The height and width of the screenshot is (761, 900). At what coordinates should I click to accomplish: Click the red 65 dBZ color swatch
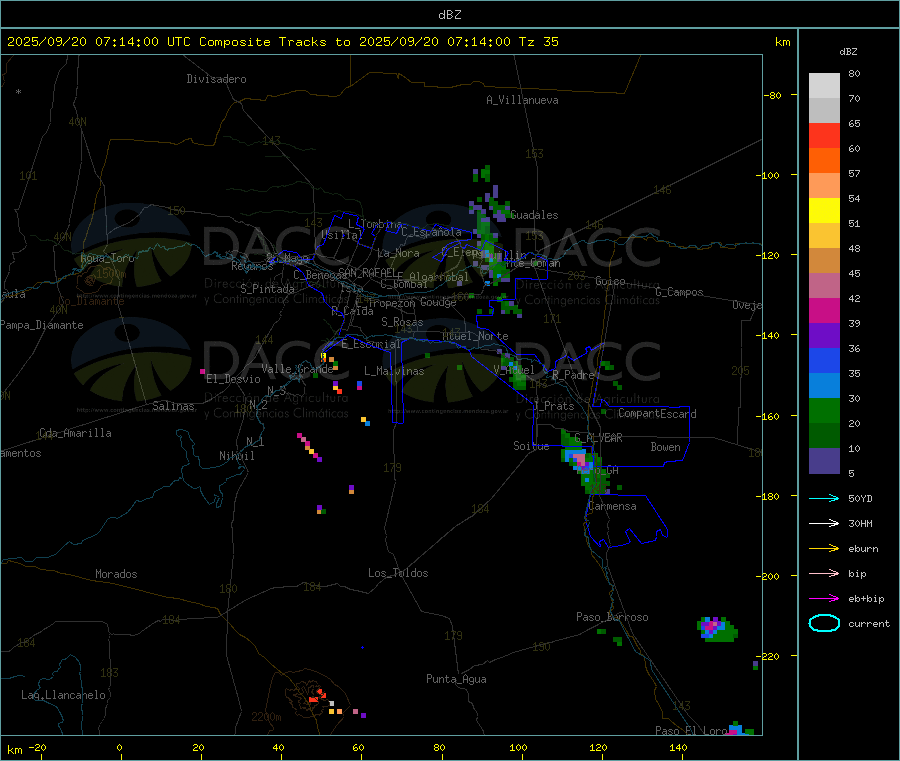click(824, 135)
